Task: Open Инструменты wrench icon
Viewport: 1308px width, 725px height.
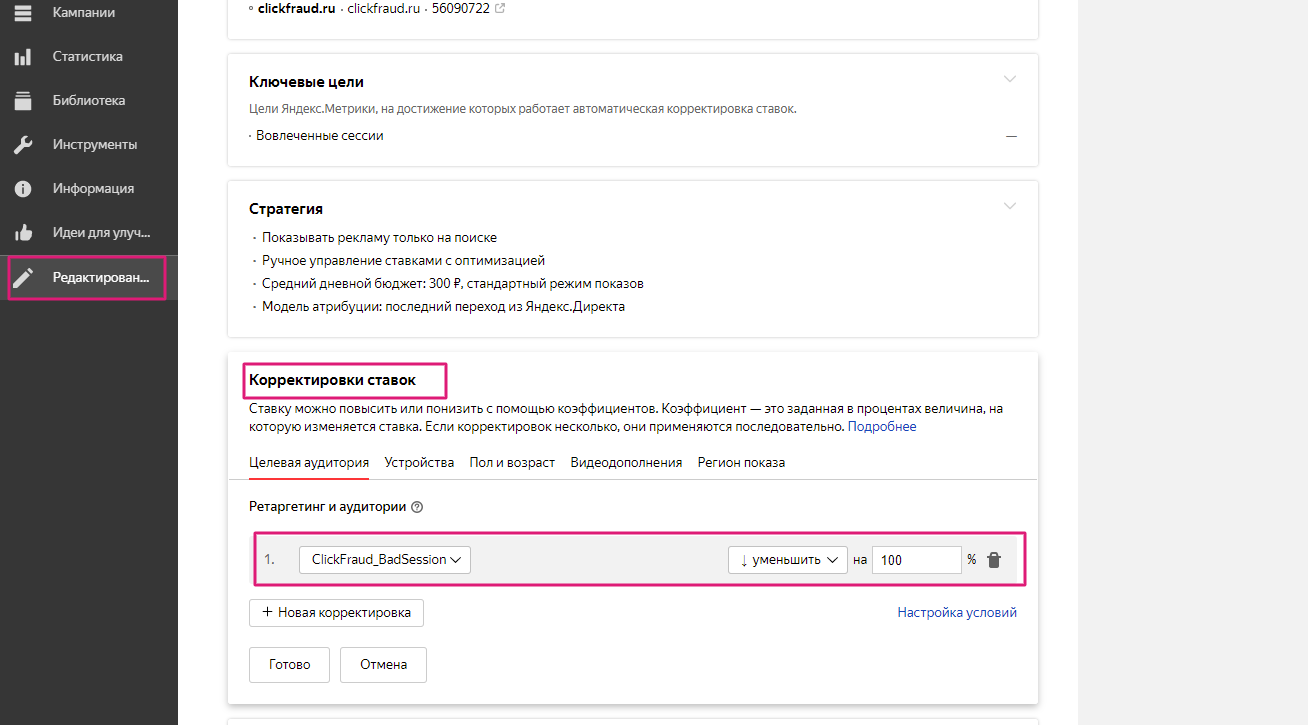Action: tap(23, 145)
